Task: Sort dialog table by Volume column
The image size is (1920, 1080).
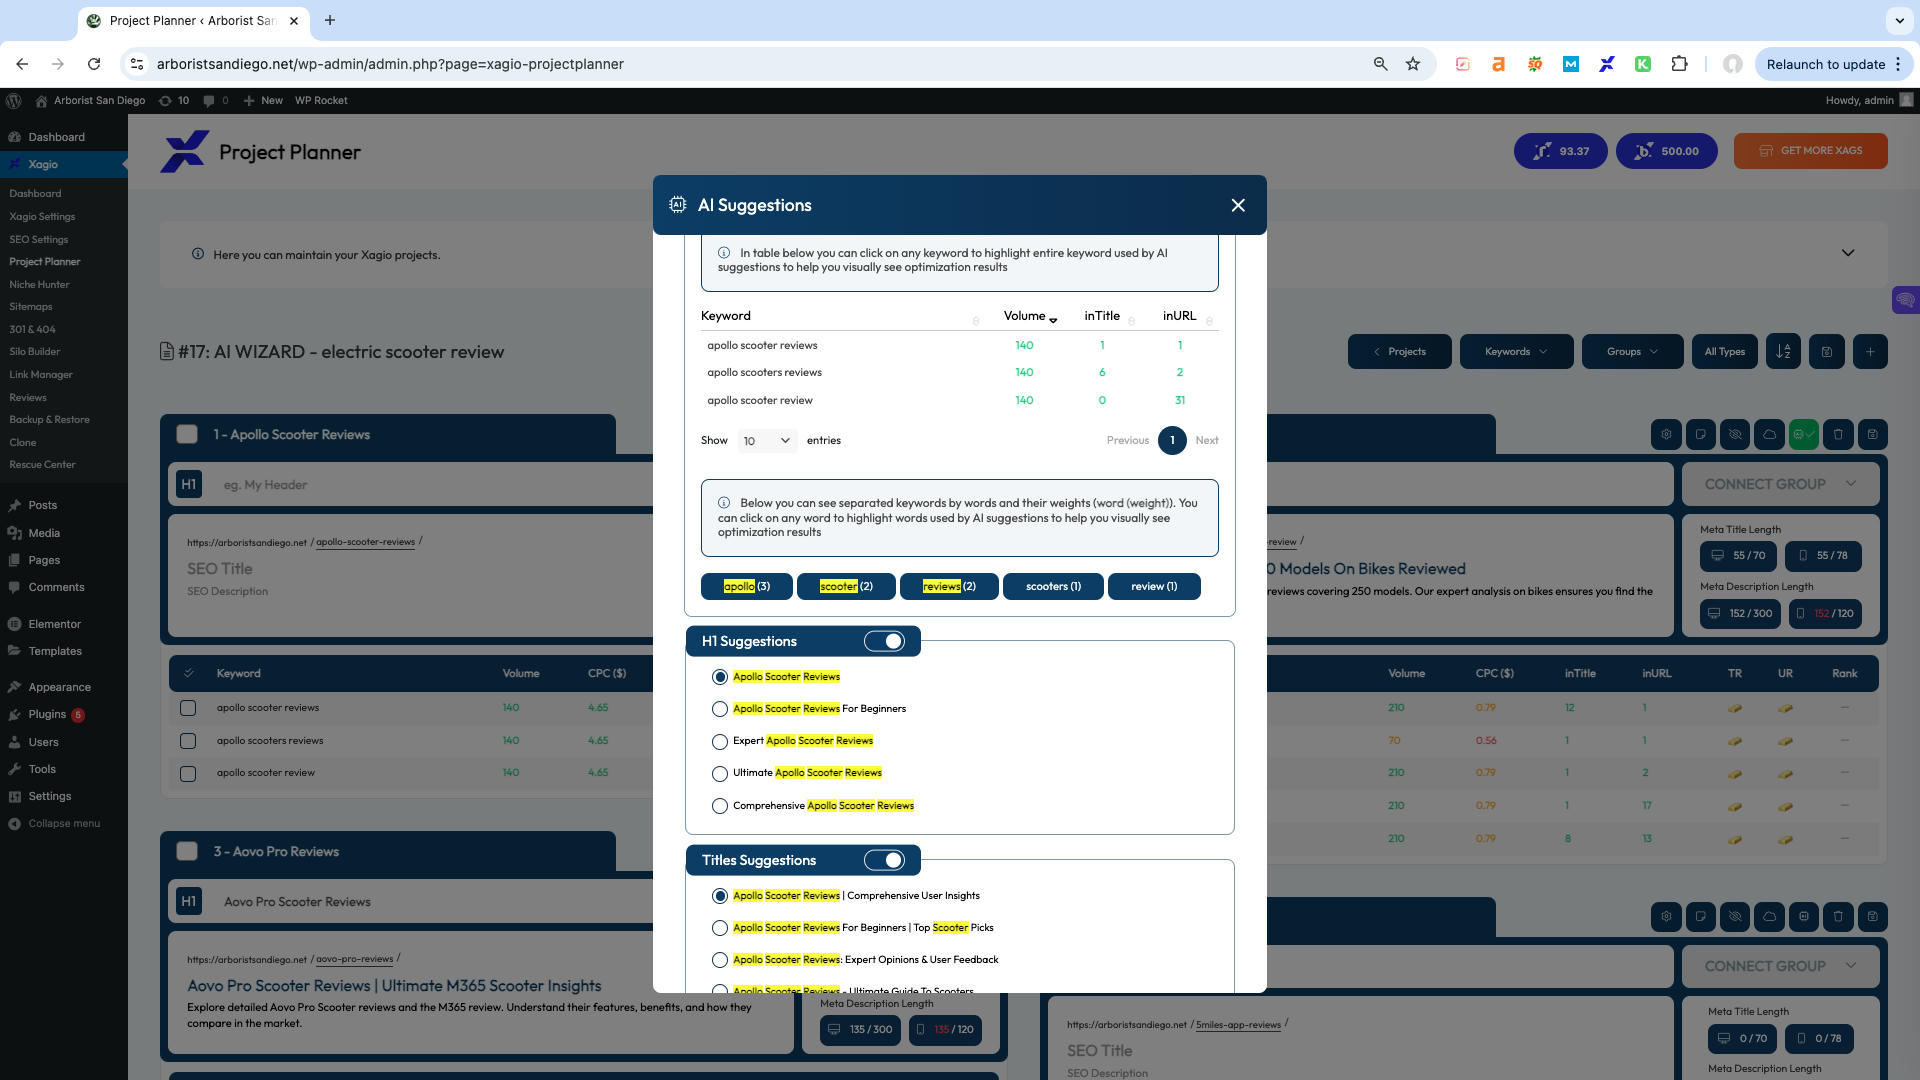Action: tap(1030, 316)
